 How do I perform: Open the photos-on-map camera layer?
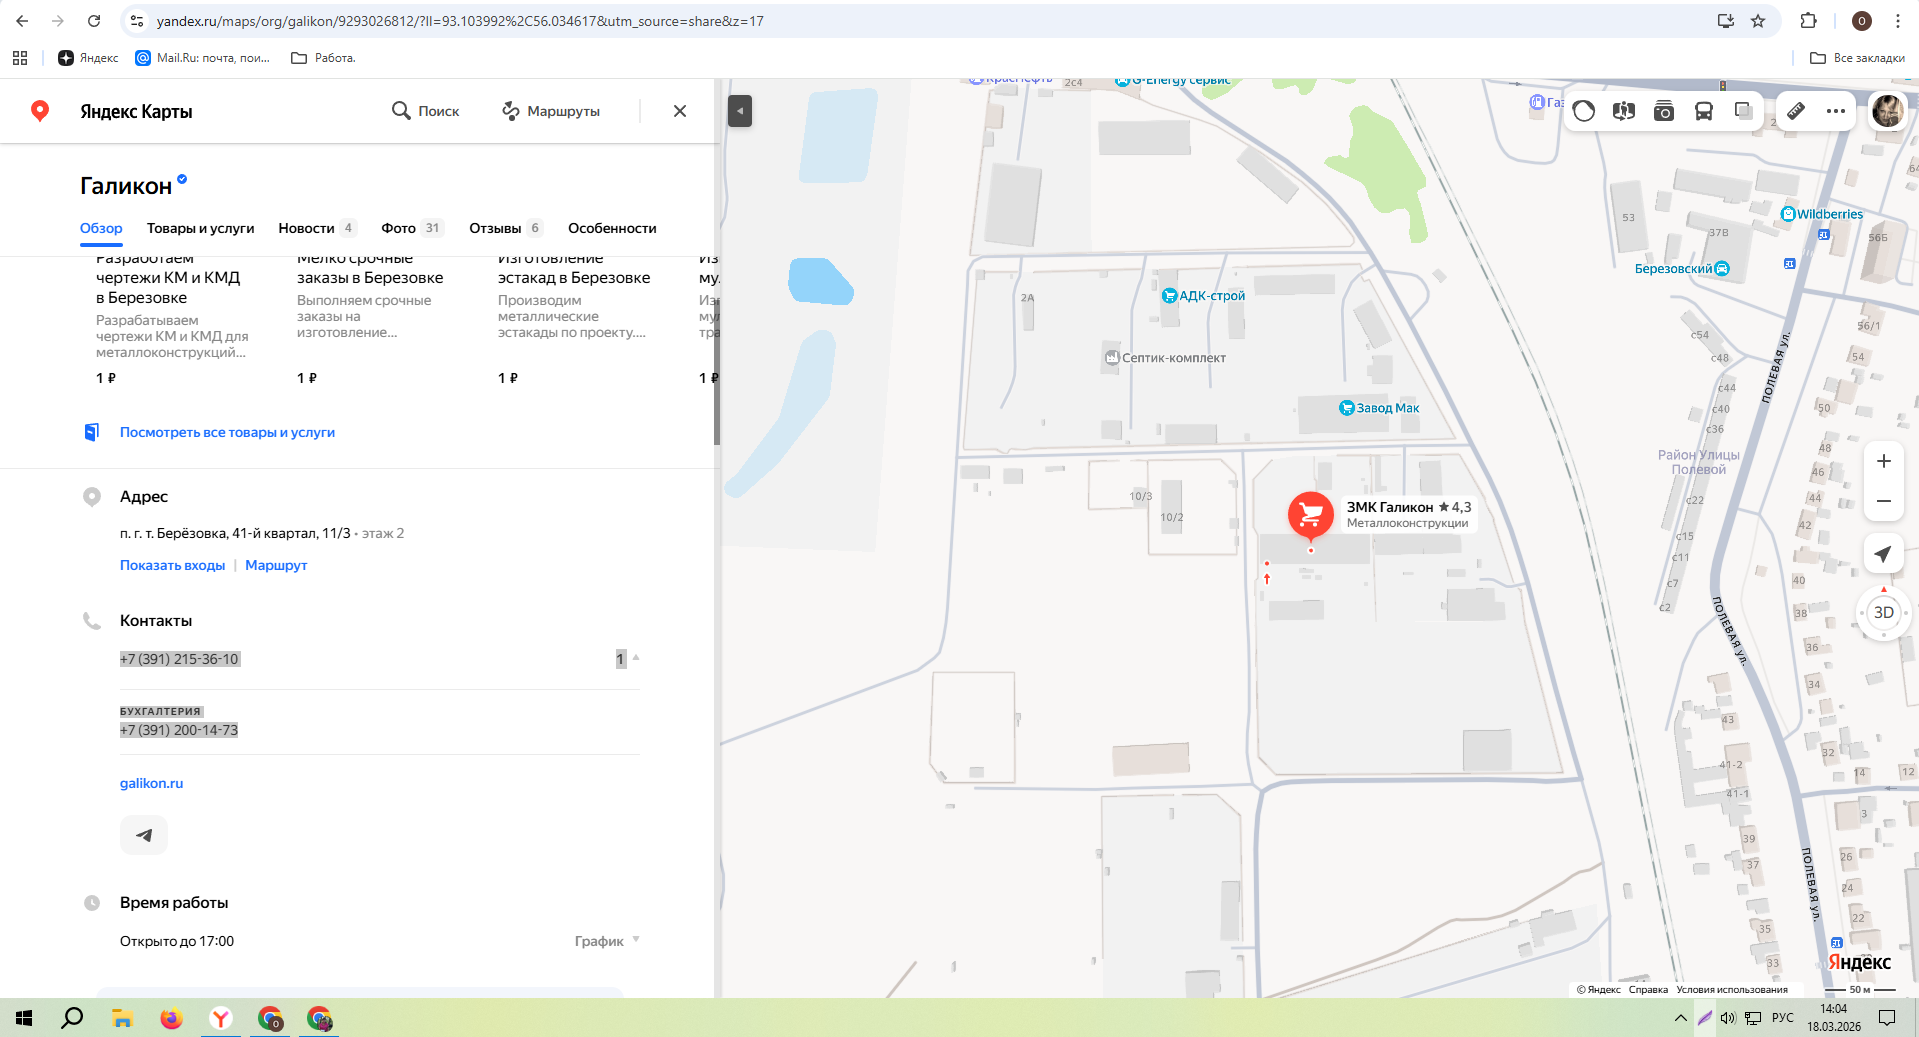coord(1664,111)
